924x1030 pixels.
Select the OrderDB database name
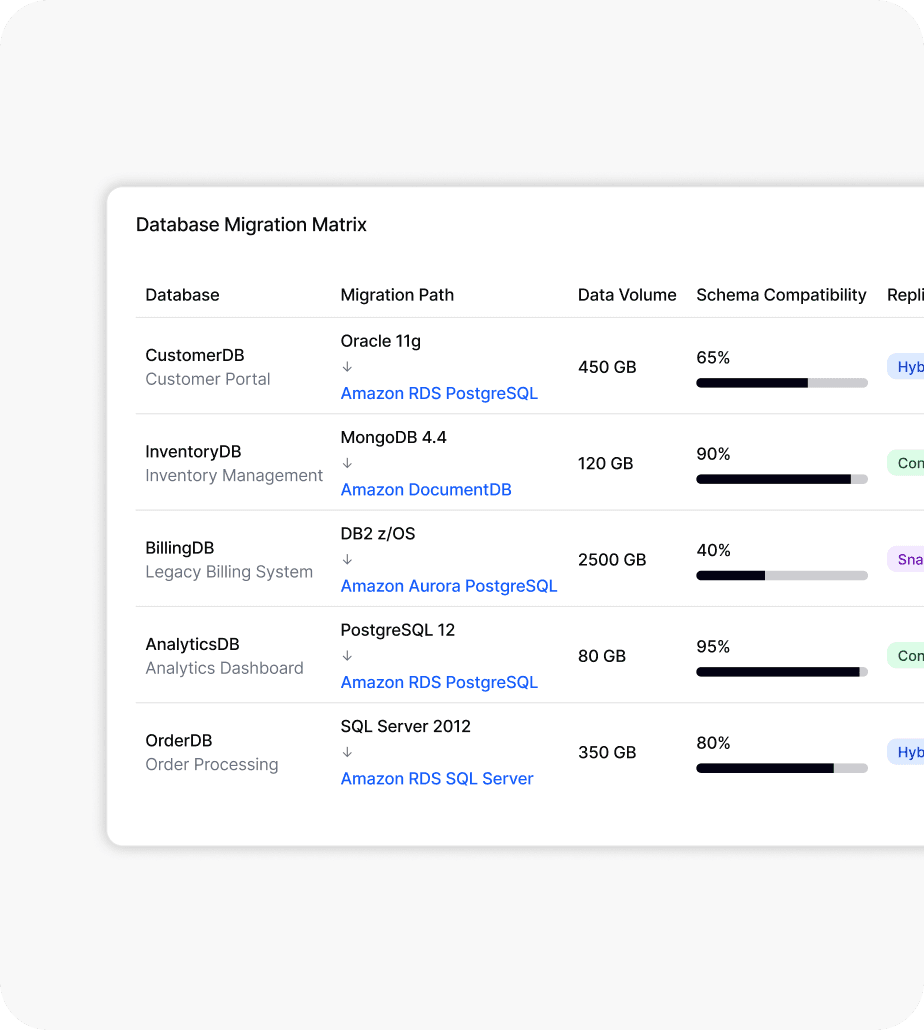179,740
